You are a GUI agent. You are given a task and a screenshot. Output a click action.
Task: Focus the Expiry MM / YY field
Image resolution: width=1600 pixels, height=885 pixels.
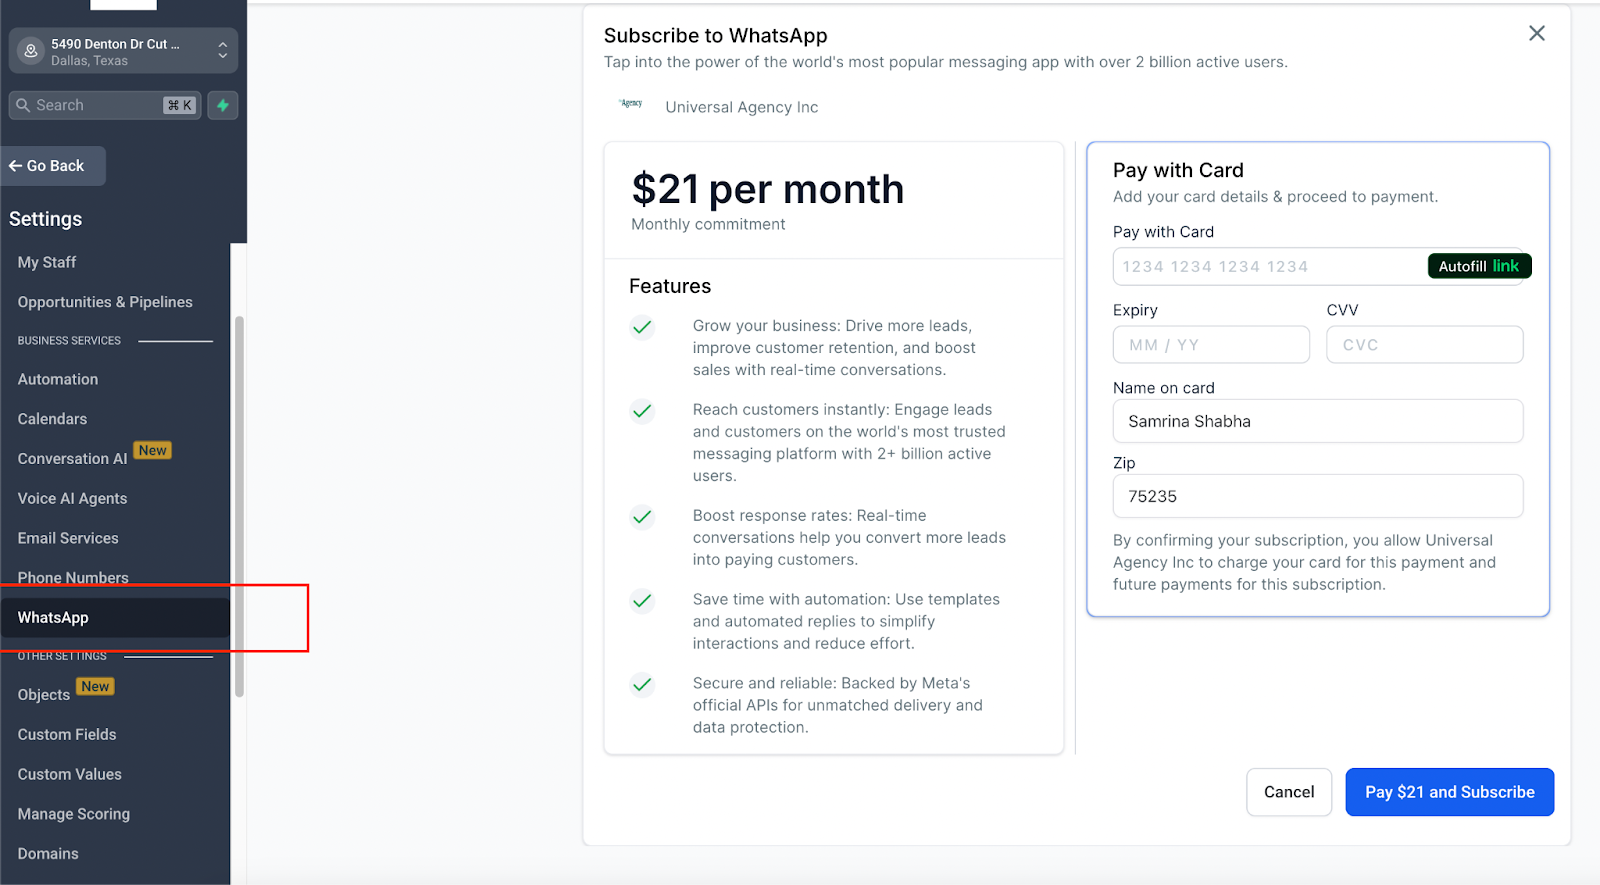(x=1210, y=345)
